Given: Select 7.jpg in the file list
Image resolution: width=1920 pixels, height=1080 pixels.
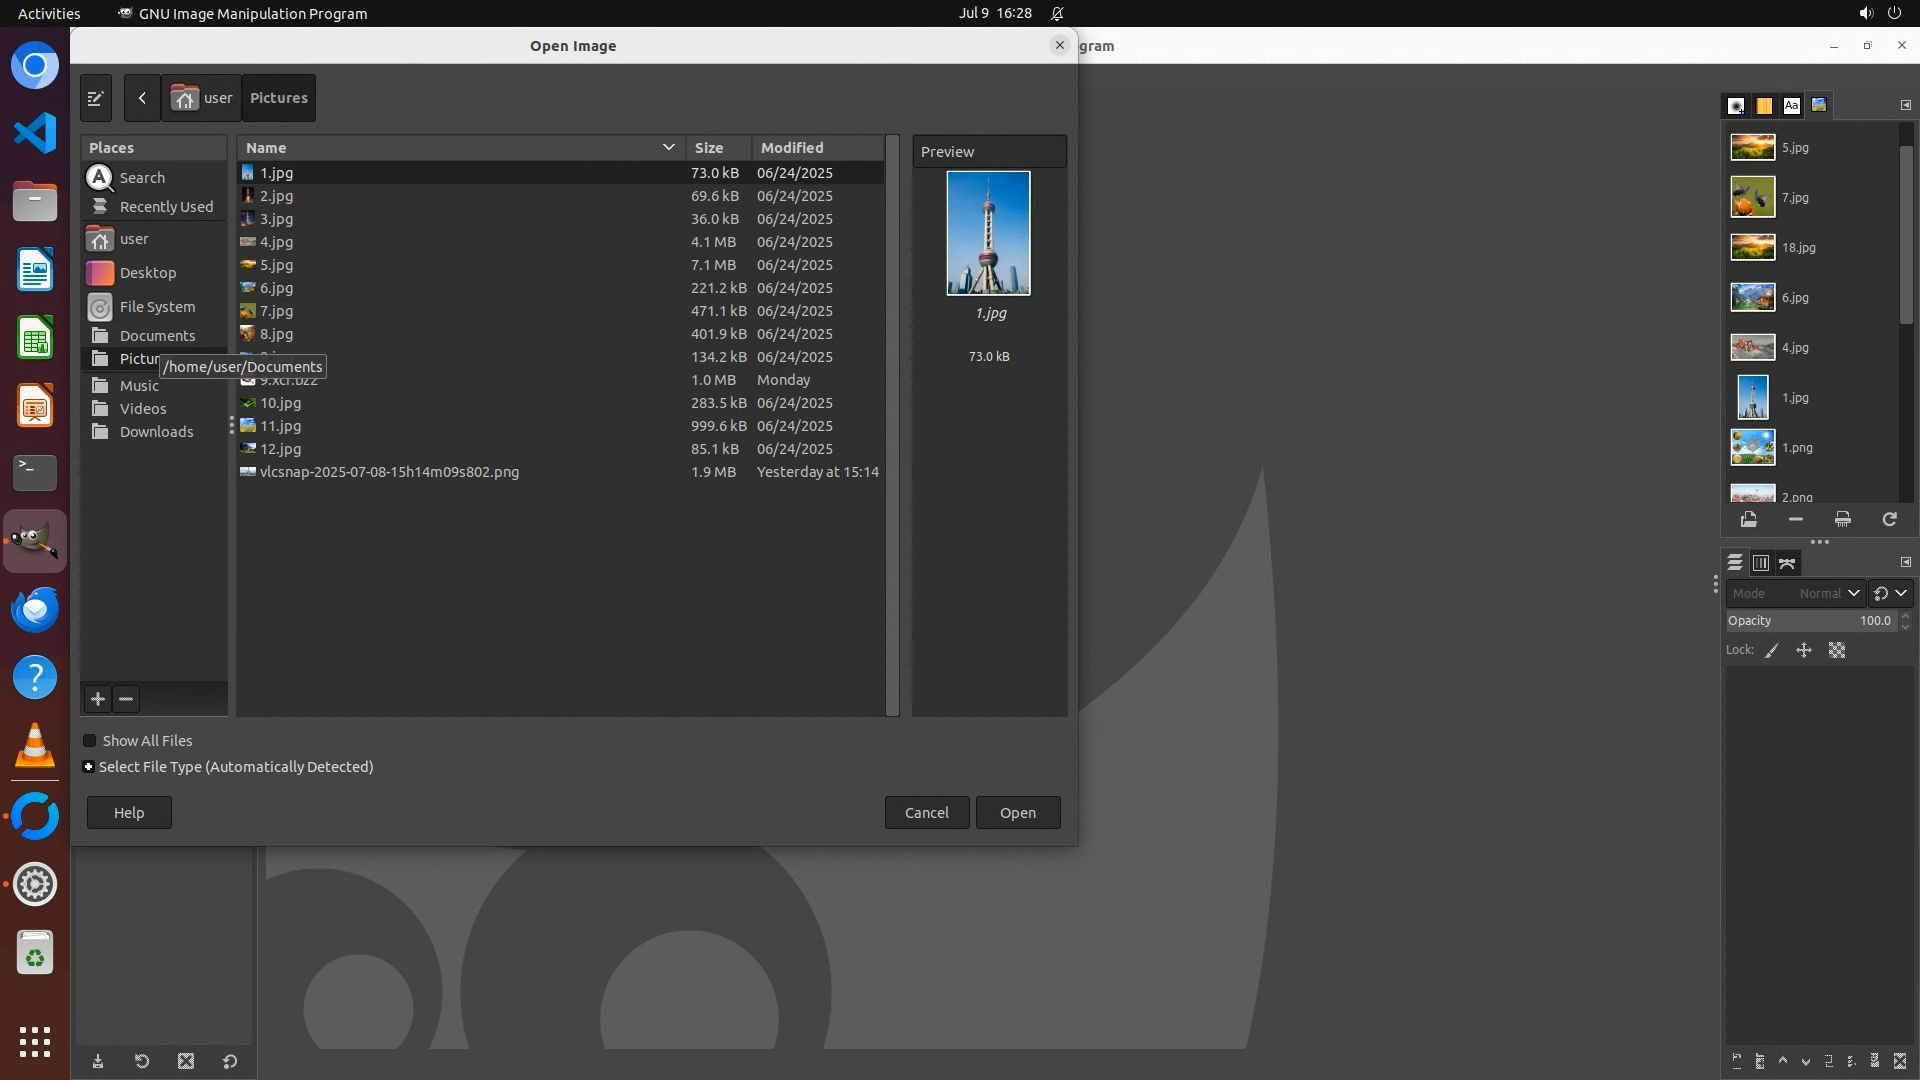Looking at the screenshot, I should 277,311.
